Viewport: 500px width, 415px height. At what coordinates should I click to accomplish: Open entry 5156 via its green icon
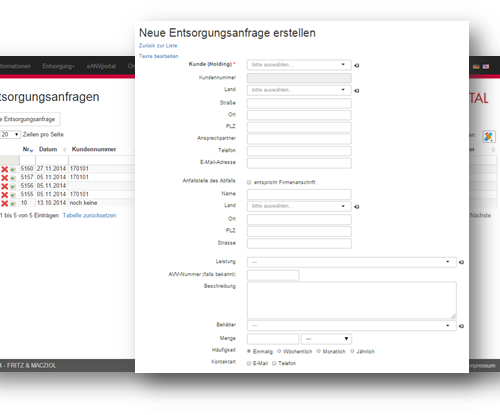click(13, 186)
